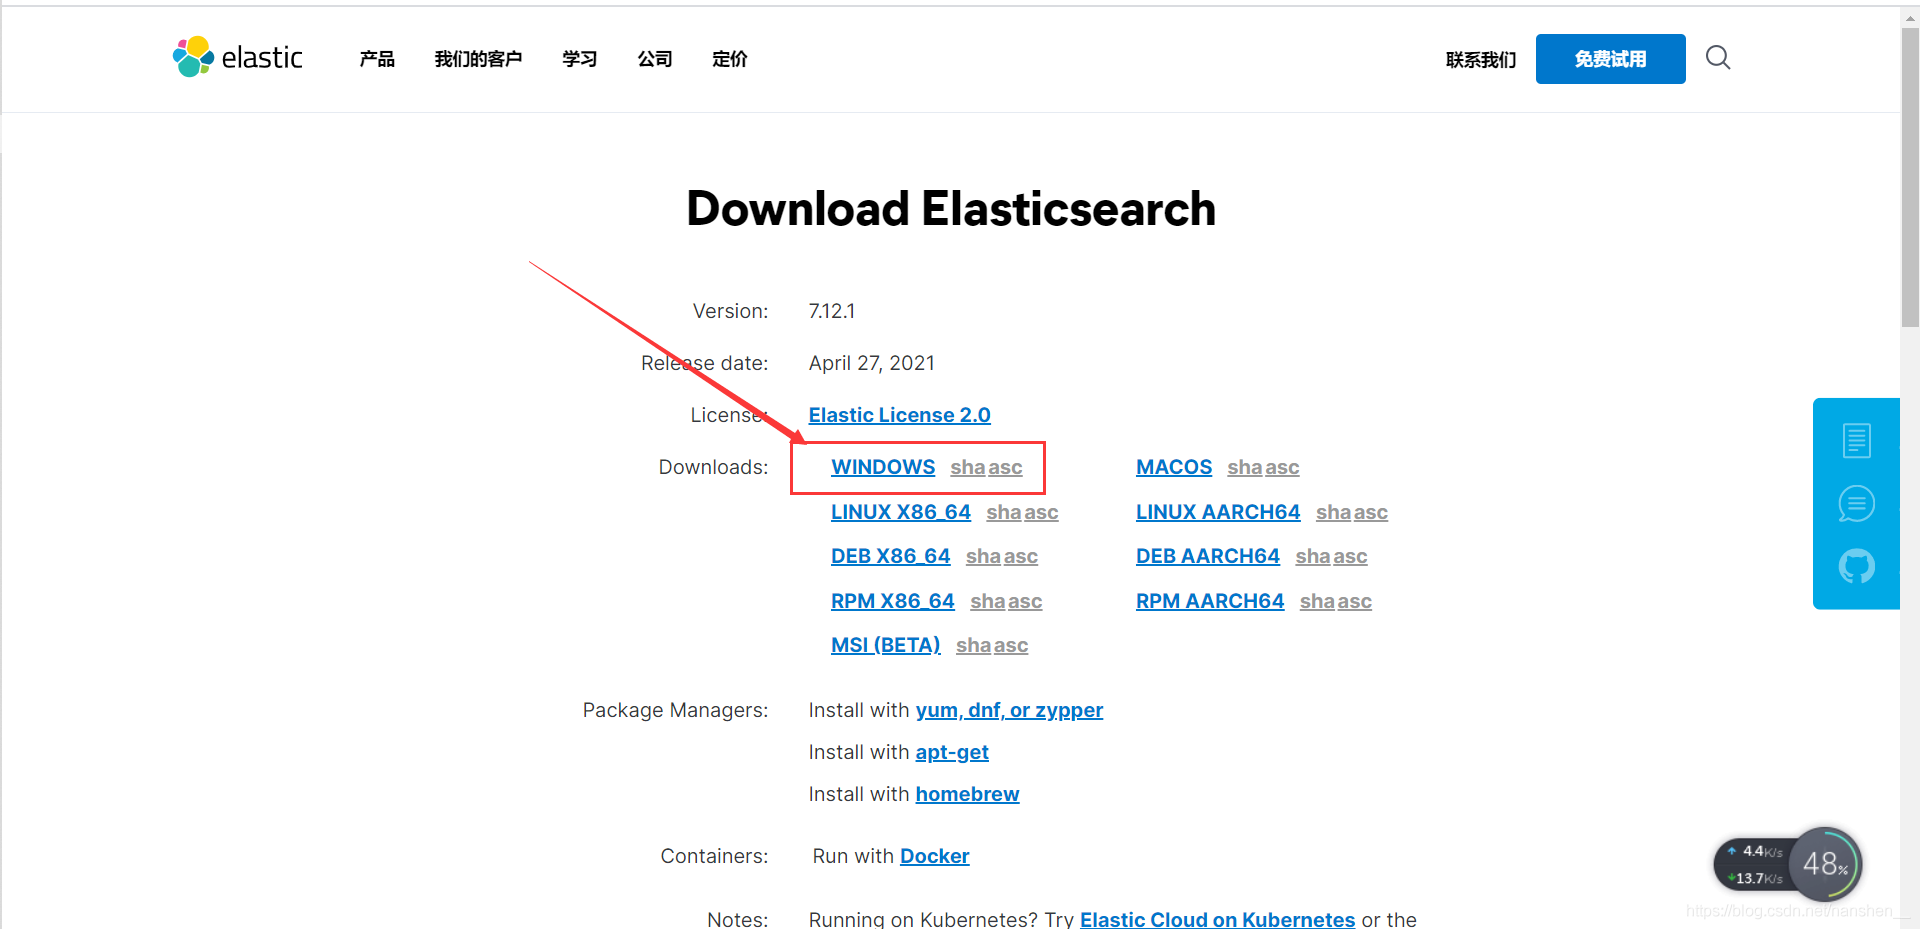1920x929 pixels.
Task: Open the GitHub icon in the side panel
Action: point(1857,566)
